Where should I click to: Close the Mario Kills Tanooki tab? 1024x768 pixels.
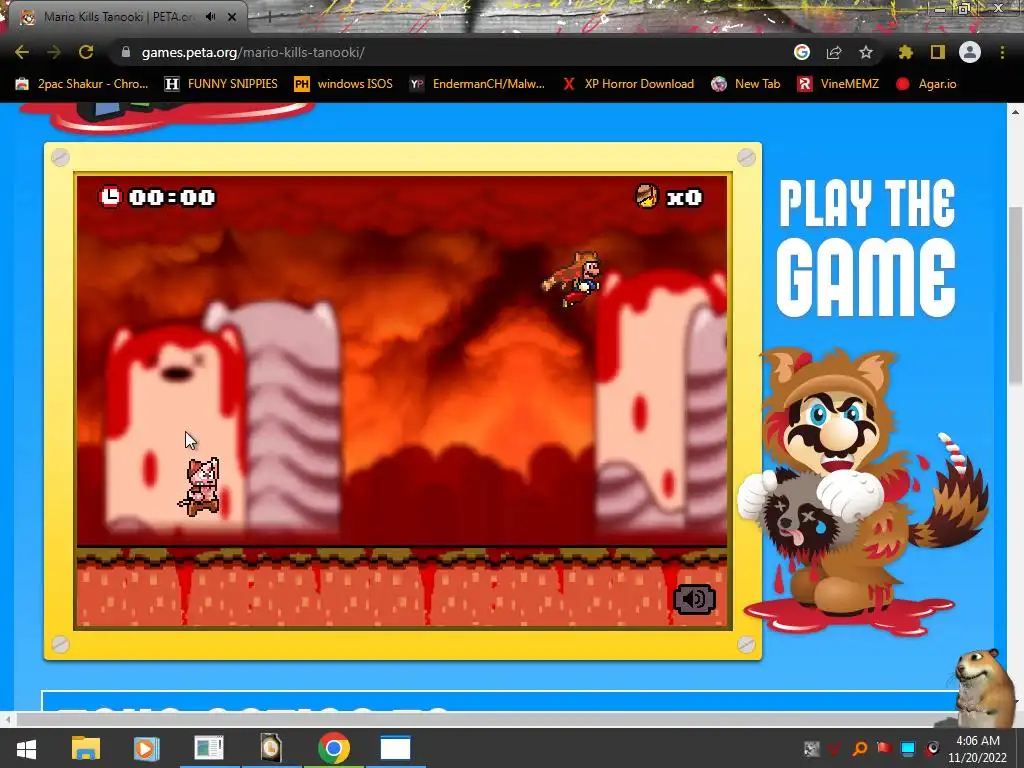coord(232,17)
